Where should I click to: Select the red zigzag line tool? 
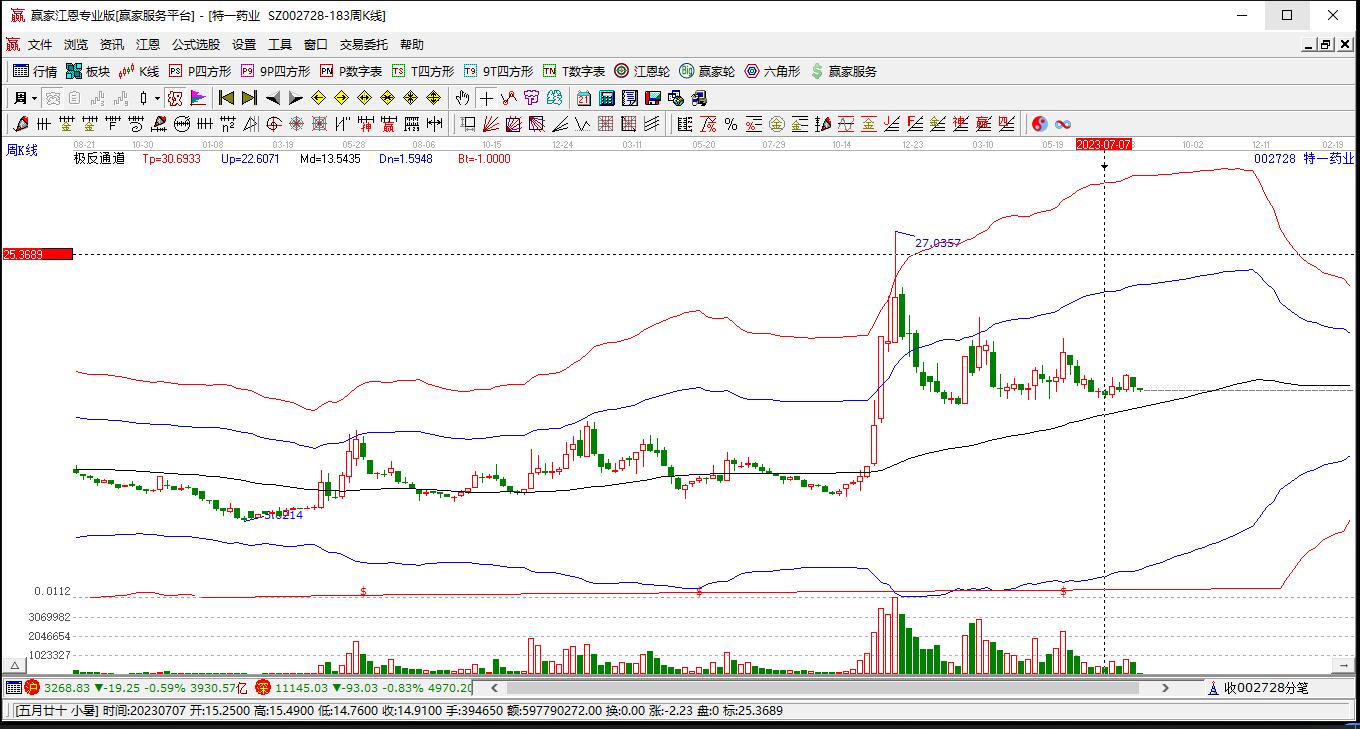(509, 98)
